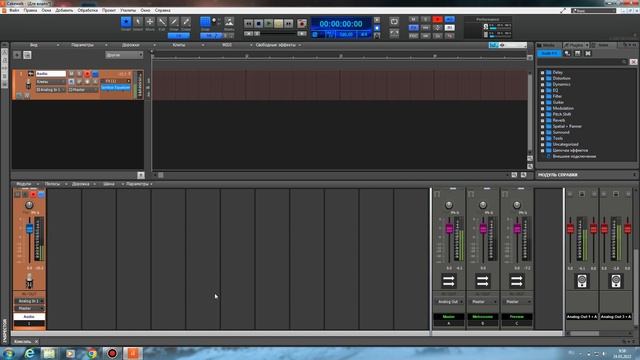This screenshot has width=640, height=360.
Task: Toggle the Snap to grid module
Action: point(205,22)
